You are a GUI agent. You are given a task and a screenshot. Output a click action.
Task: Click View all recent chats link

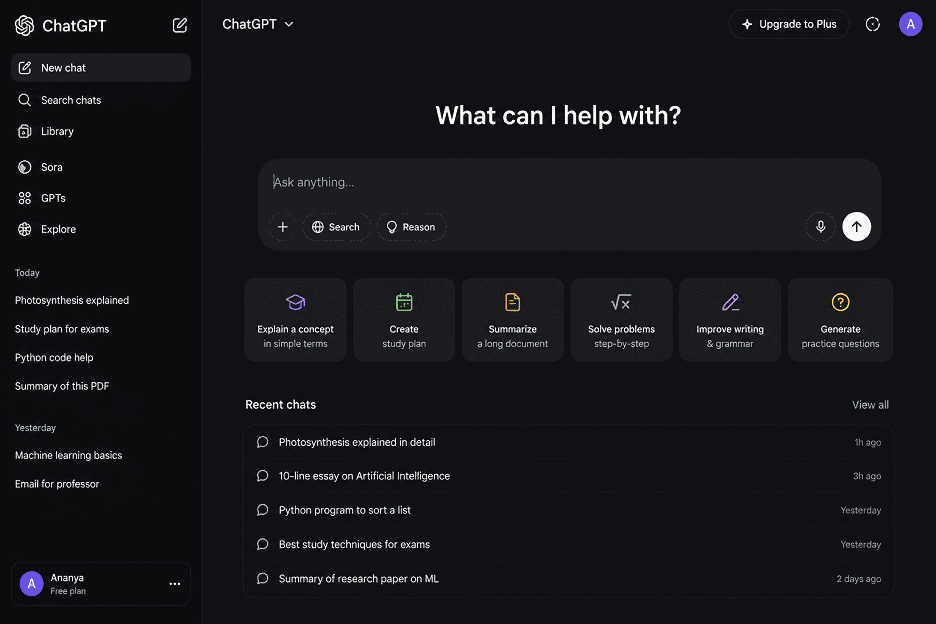tap(870, 405)
